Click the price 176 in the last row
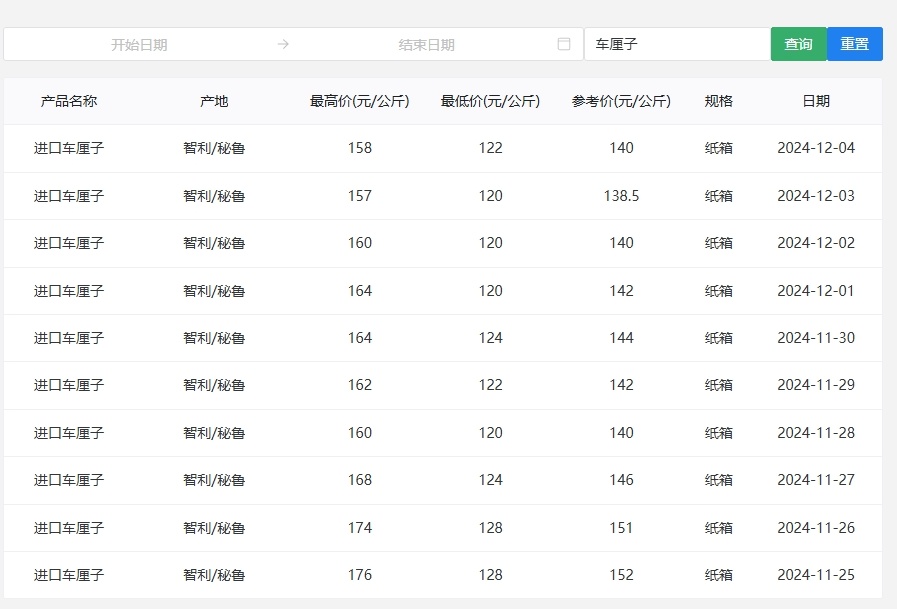The image size is (897, 609). [359, 575]
